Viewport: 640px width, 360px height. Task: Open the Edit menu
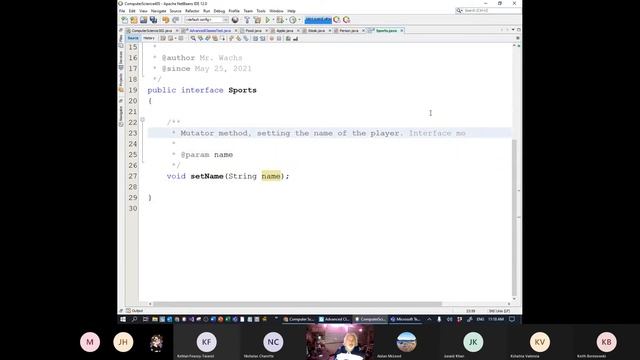point(132,11)
